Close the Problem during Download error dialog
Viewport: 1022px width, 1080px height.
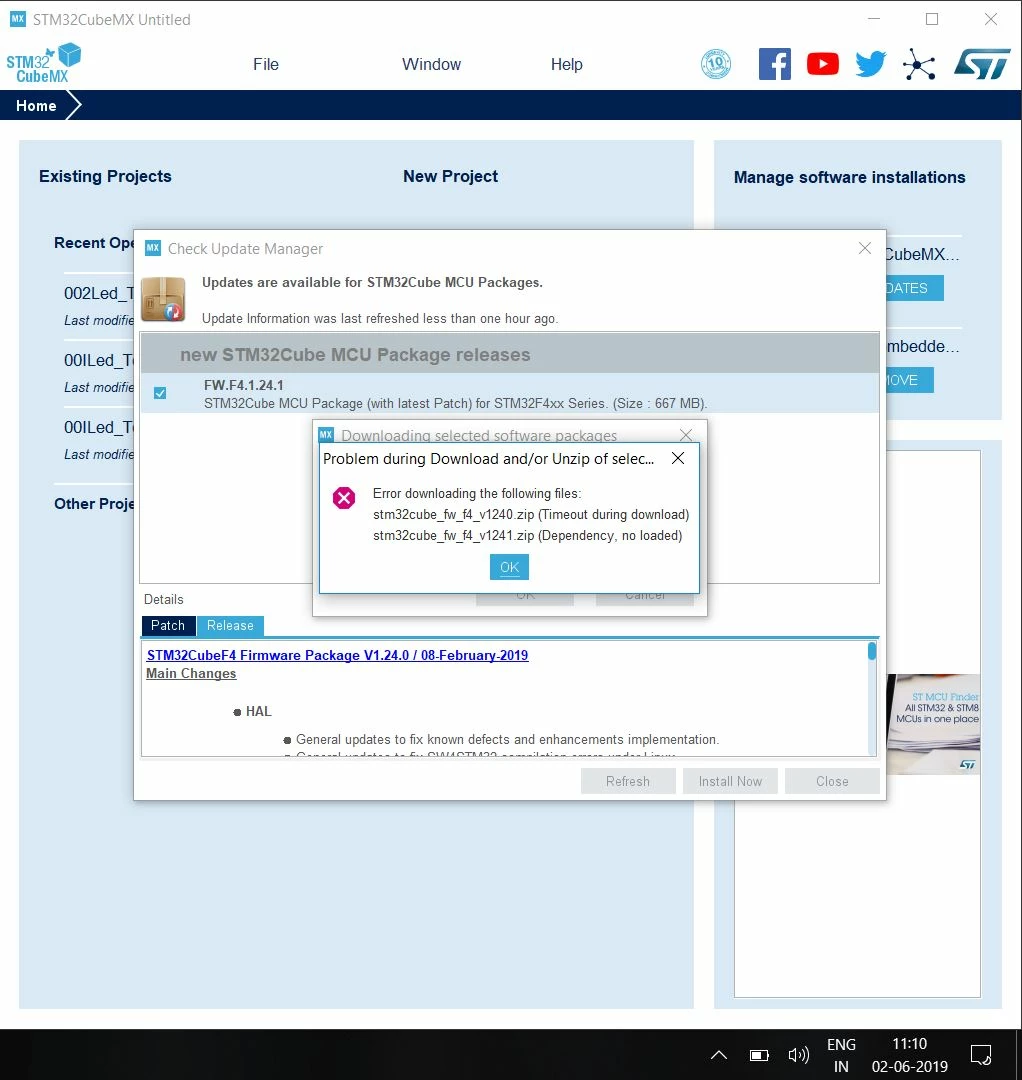coord(678,459)
